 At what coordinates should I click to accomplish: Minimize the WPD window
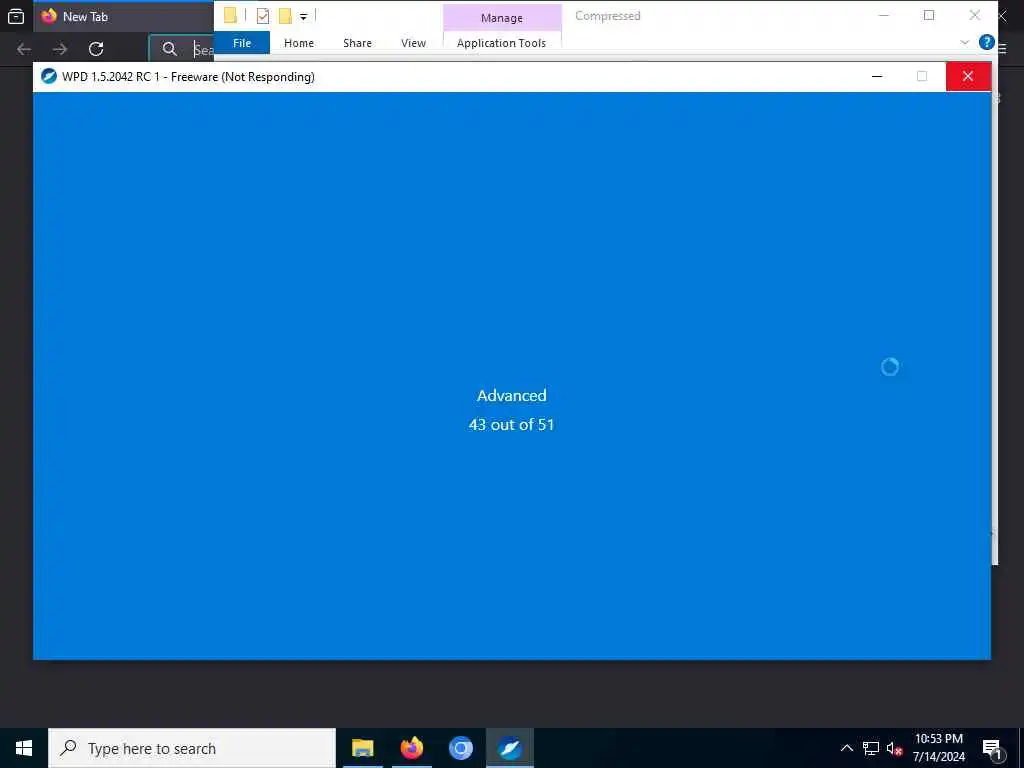(x=877, y=76)
